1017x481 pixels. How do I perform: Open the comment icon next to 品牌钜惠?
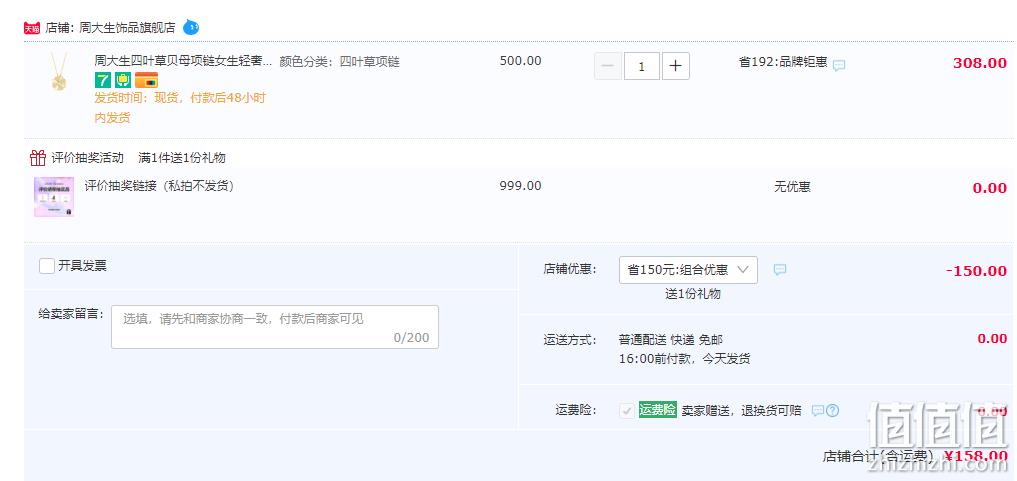839,65
